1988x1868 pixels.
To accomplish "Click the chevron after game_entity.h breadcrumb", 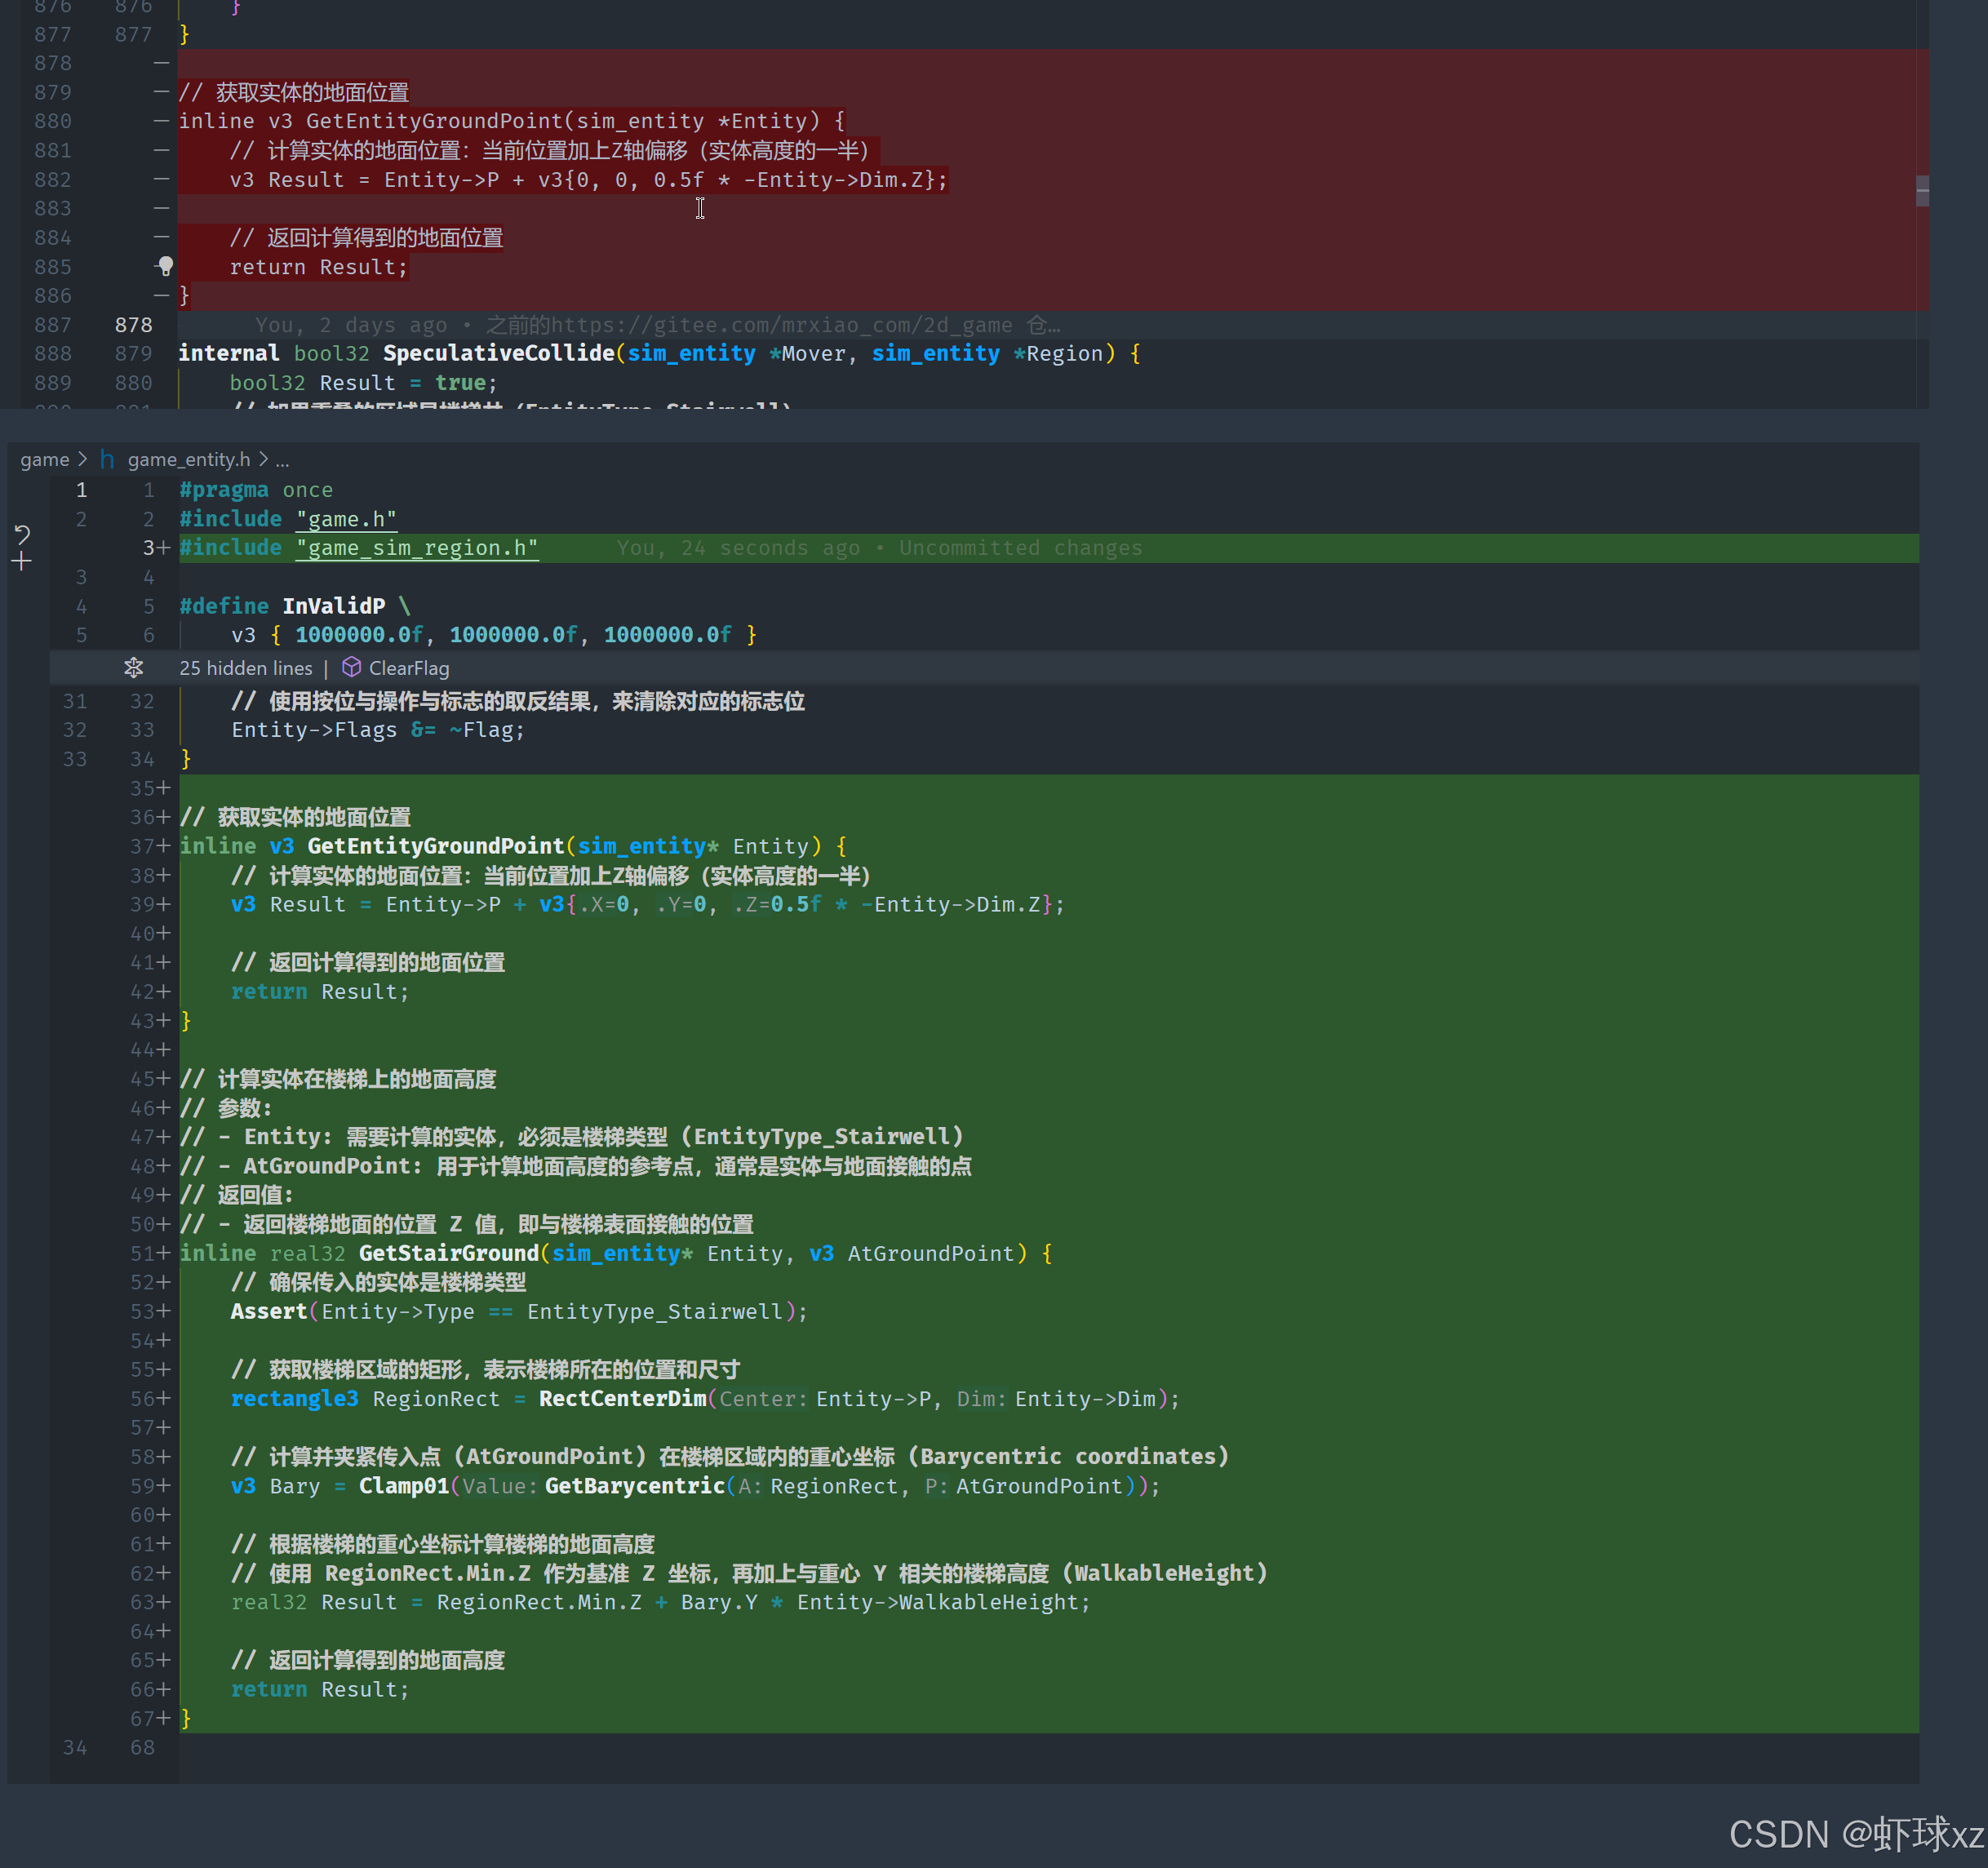I will point(263,459).
